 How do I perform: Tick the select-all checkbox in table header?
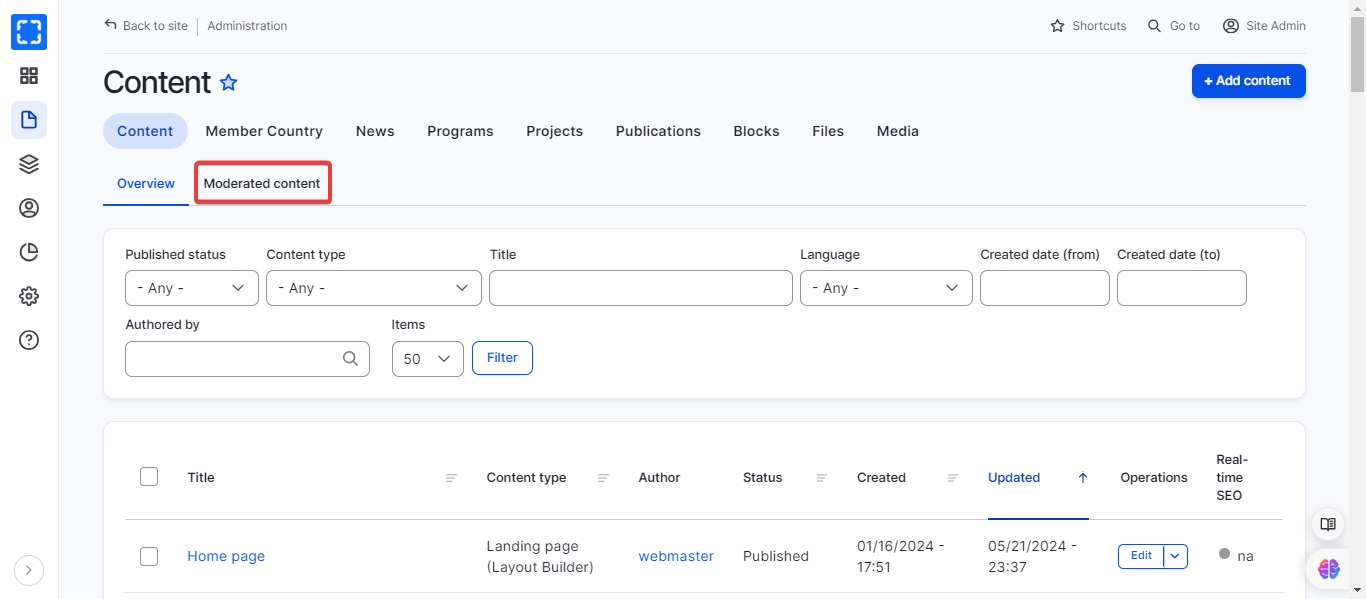click(x=149, y=477)
